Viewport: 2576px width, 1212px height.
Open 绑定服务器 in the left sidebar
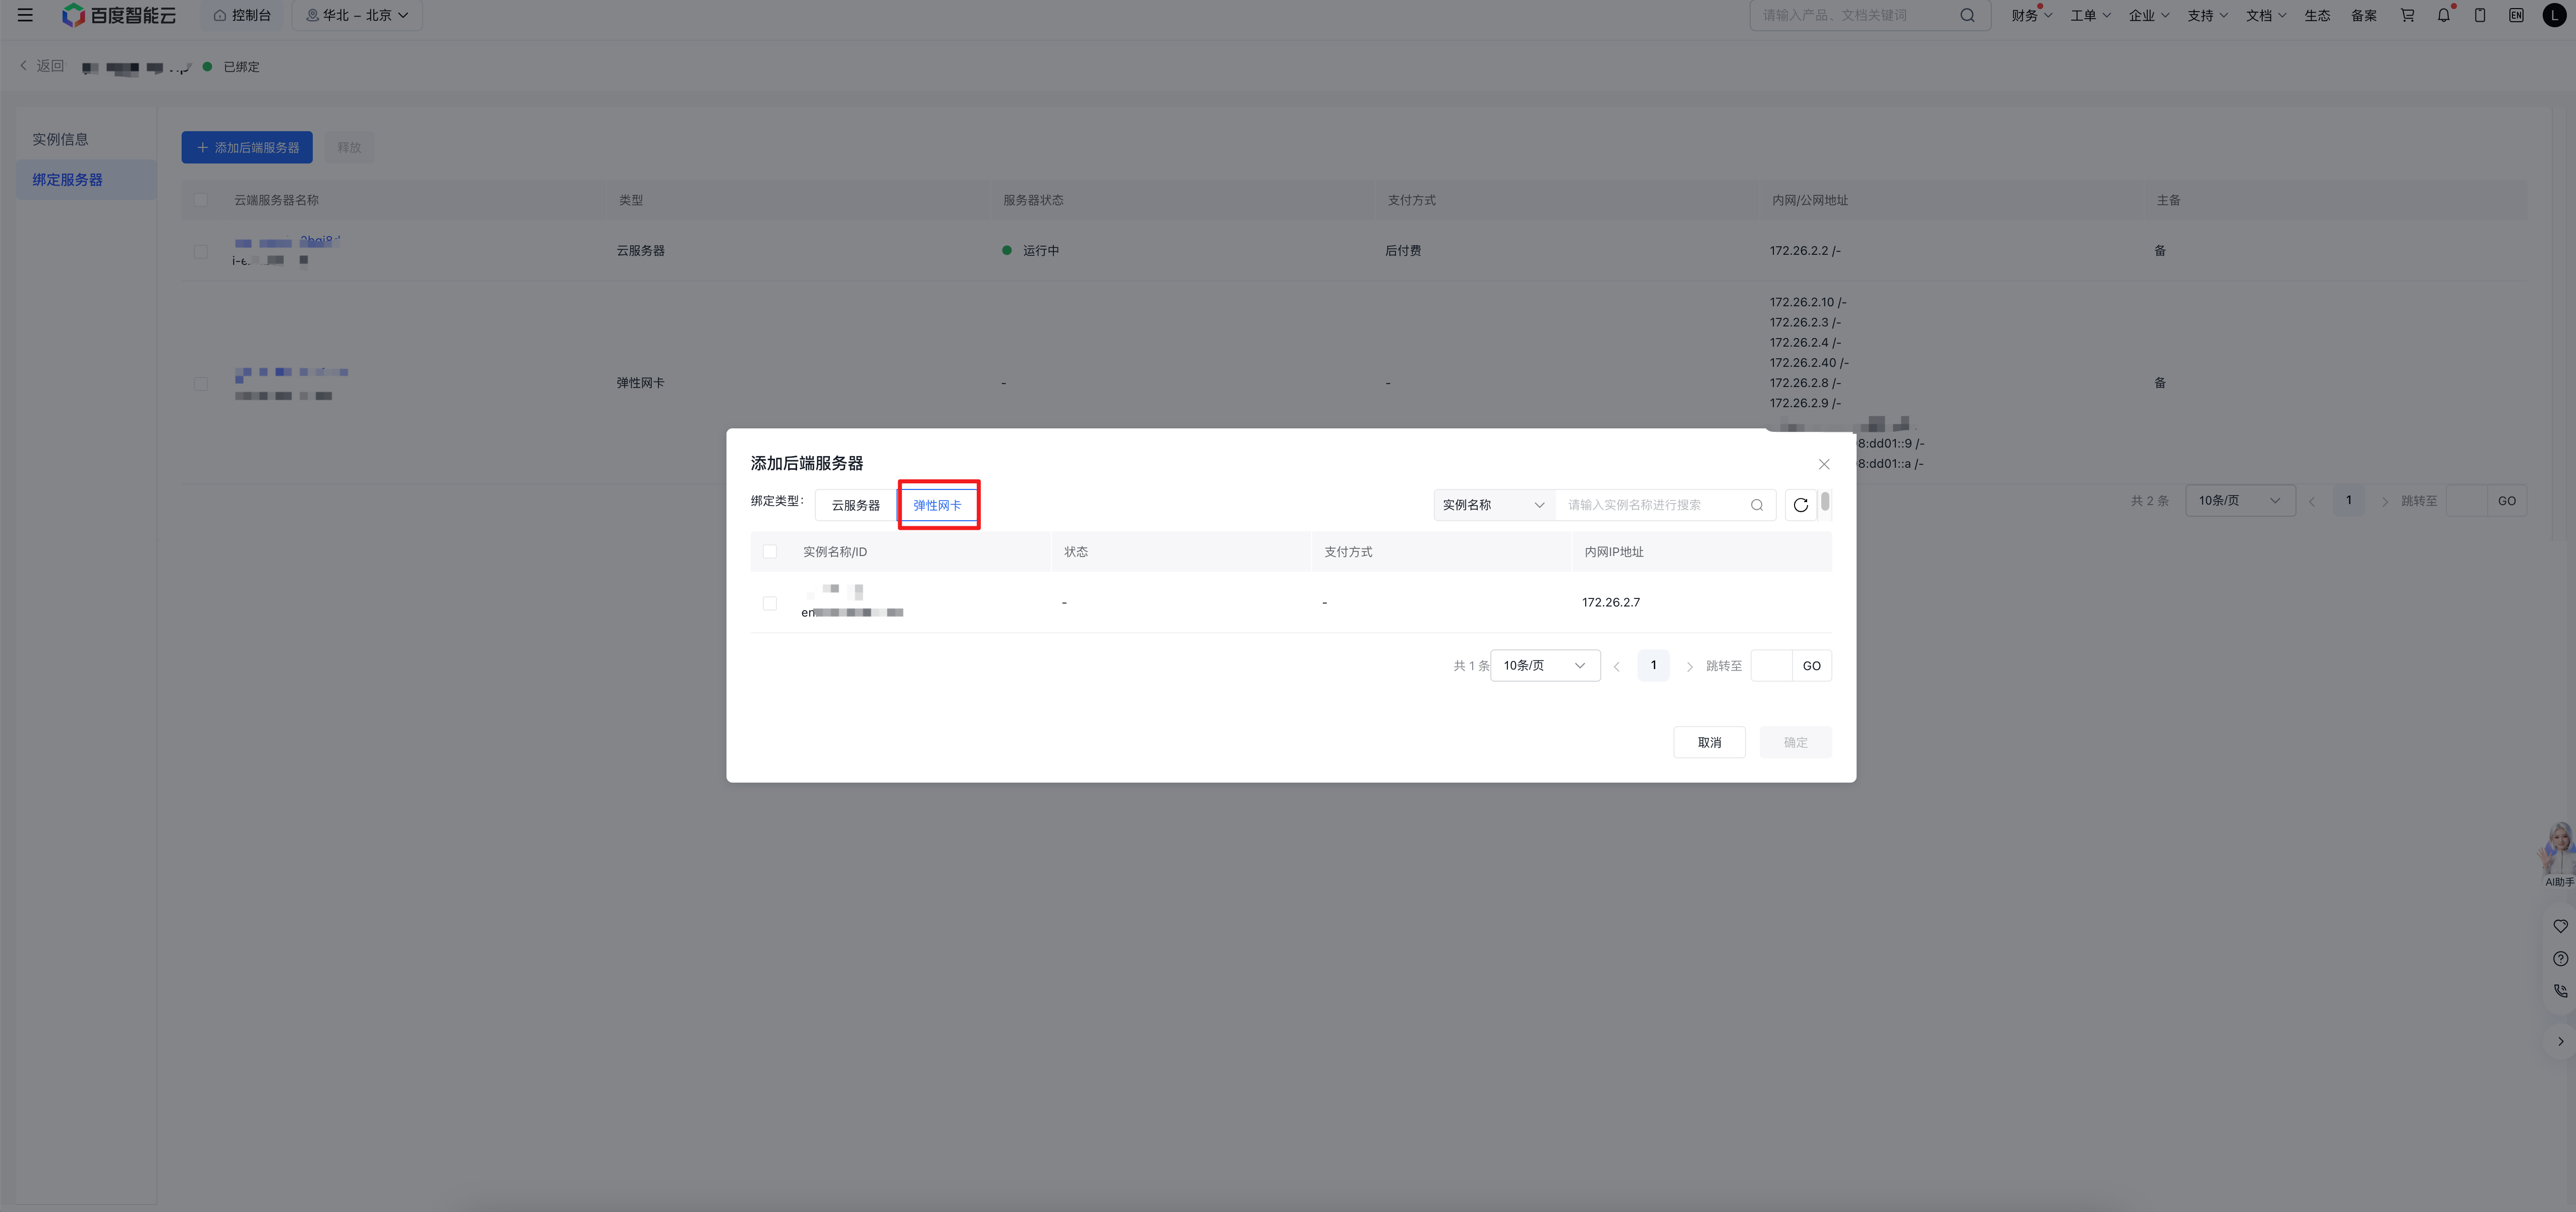tap(86, 180)
